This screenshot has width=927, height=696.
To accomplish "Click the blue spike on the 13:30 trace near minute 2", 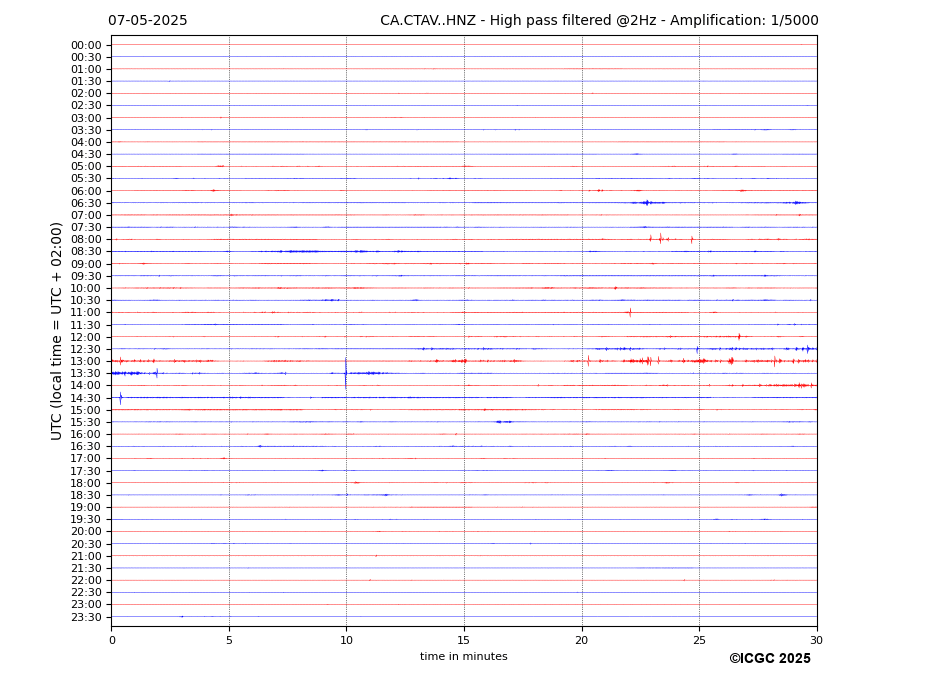I will click(157, 373).
